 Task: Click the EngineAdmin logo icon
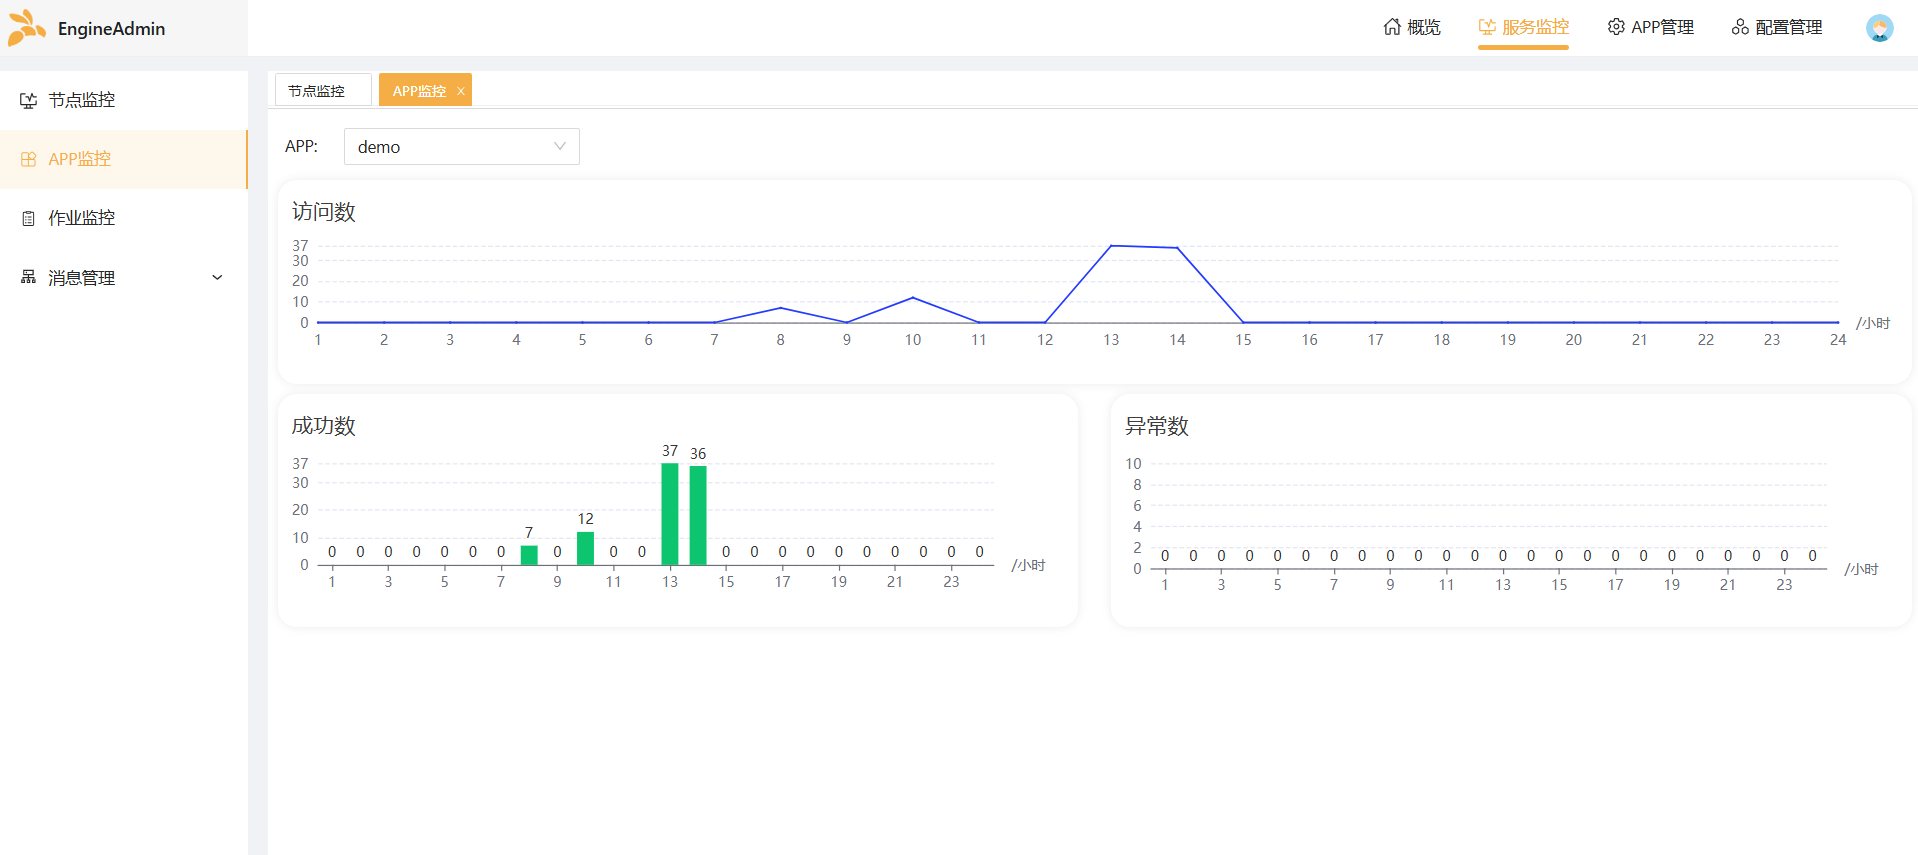click(27, 28)
